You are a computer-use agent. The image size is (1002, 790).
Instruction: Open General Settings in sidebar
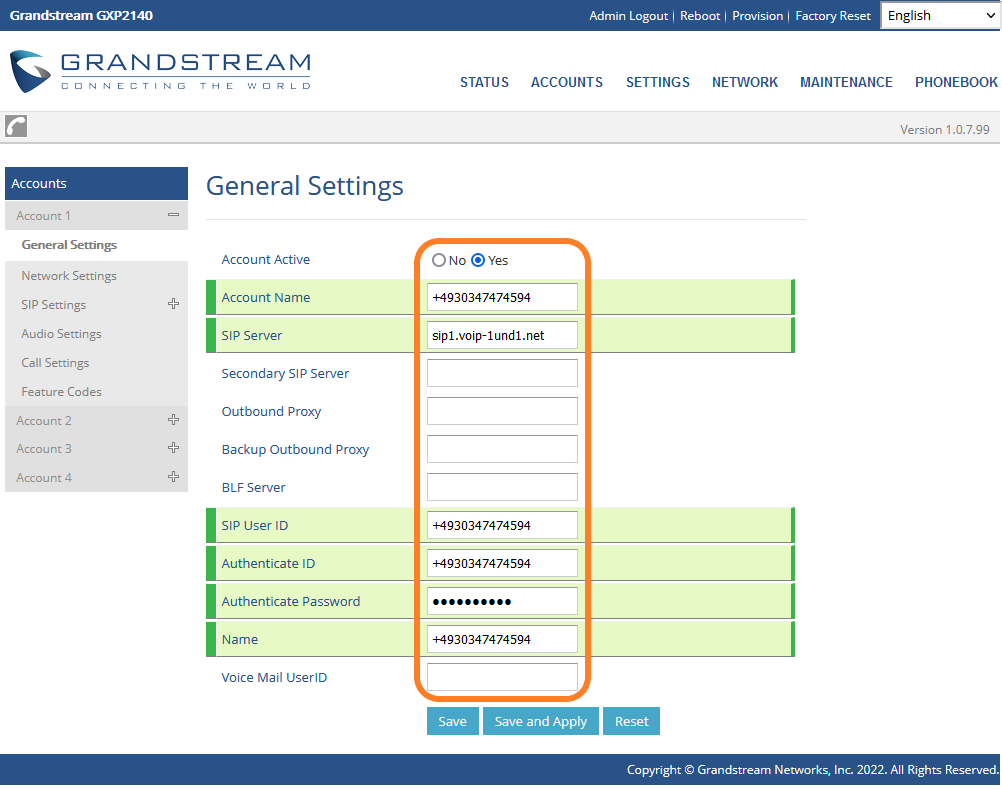tap(69, 245)
